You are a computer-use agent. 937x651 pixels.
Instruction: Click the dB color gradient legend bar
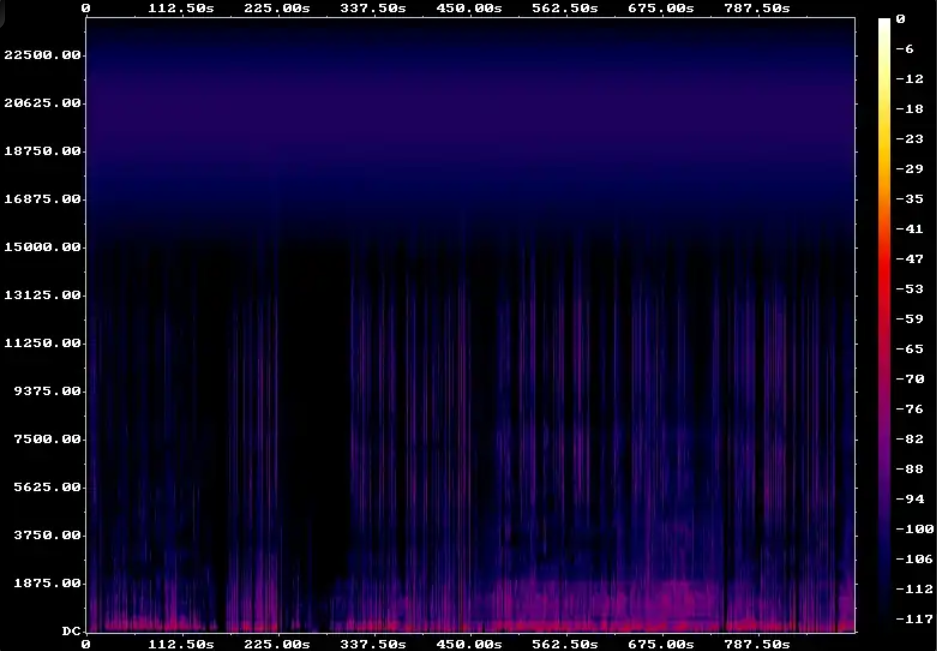click(884, 325)
